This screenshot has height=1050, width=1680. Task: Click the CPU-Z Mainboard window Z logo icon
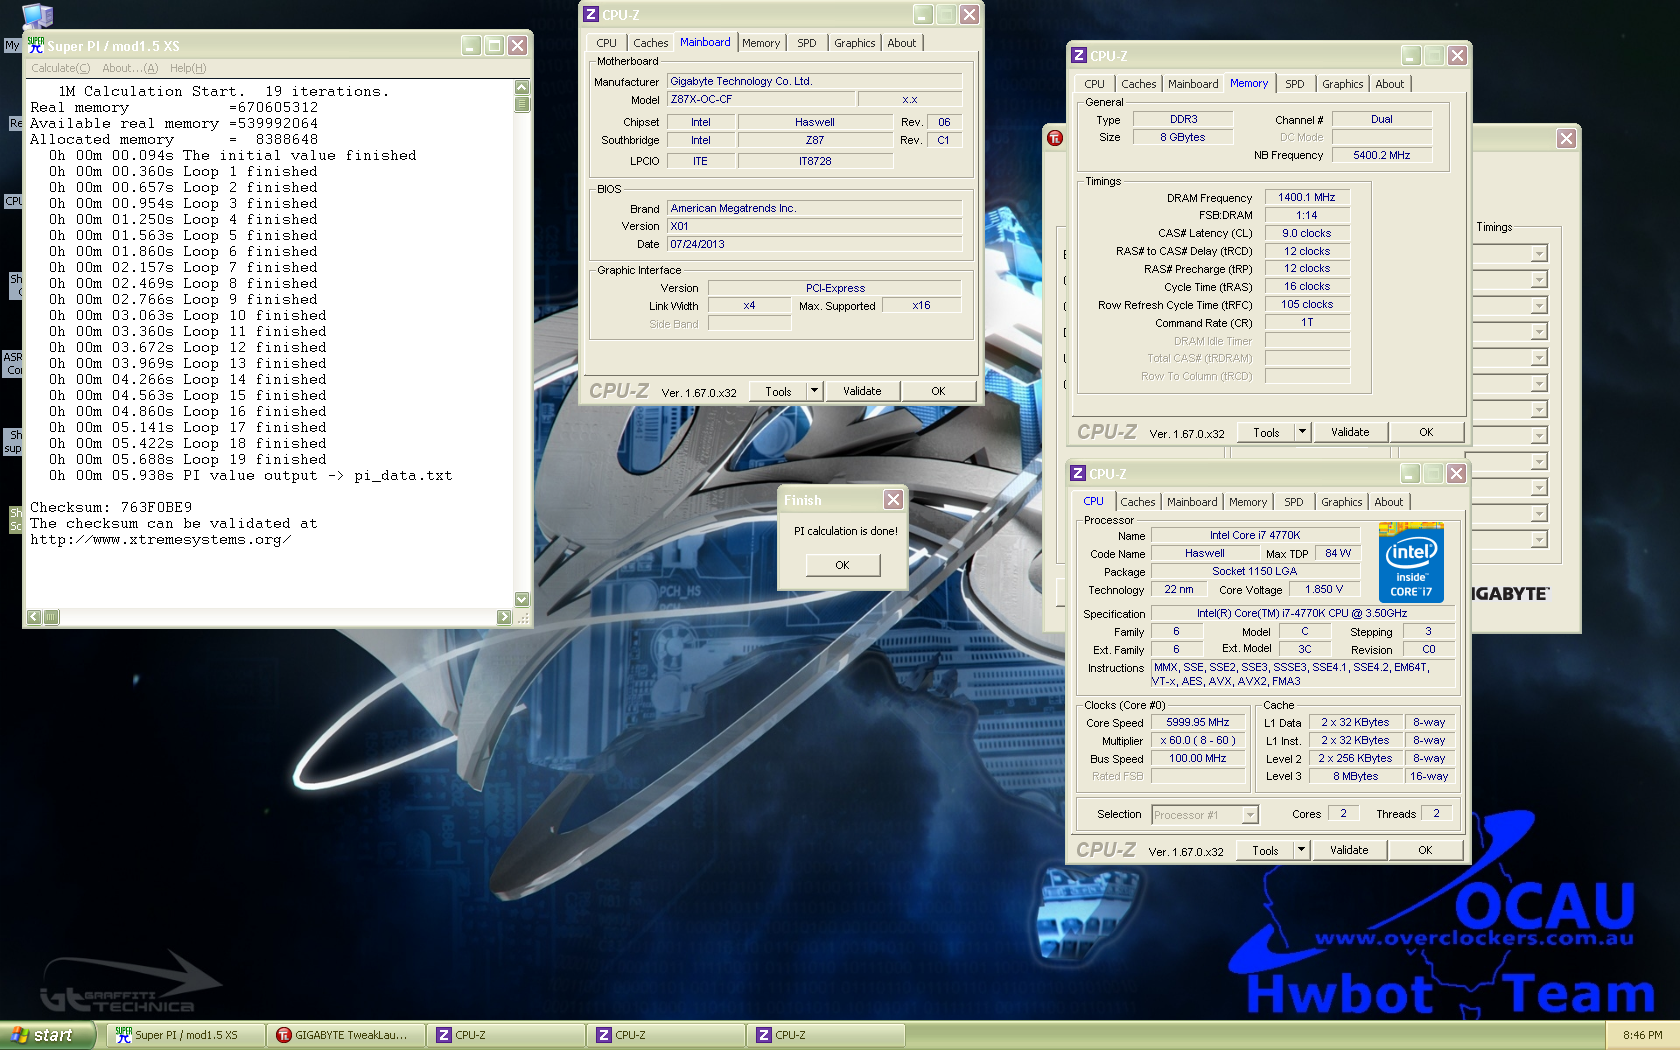tap(591, 14)
